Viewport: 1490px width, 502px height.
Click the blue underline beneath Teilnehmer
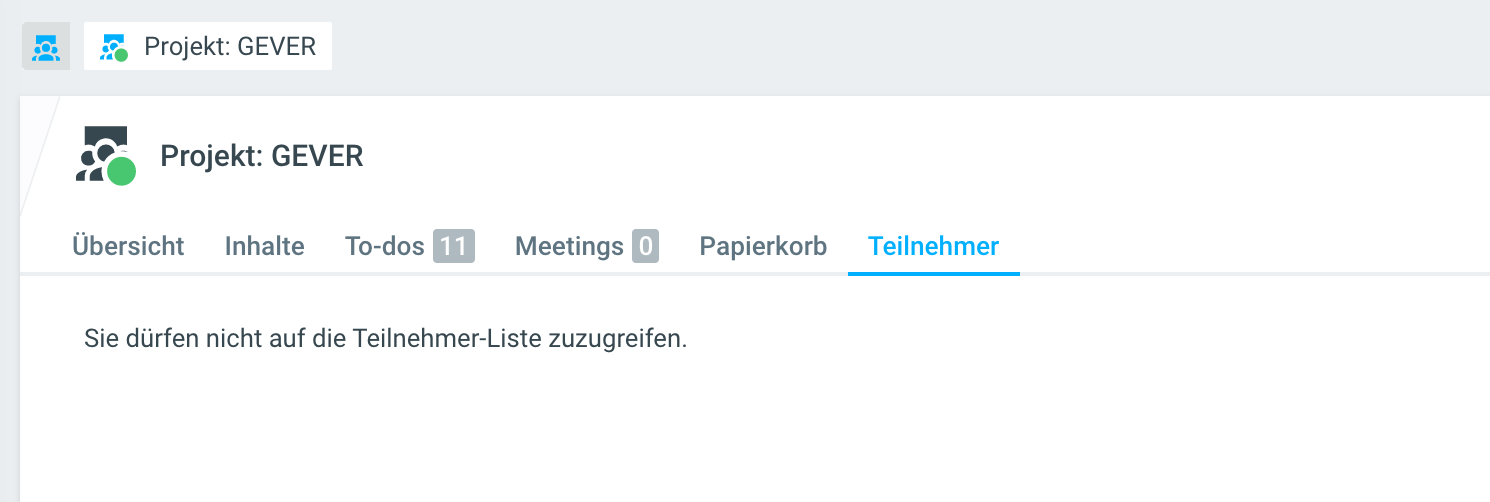[x=933, y=272]
